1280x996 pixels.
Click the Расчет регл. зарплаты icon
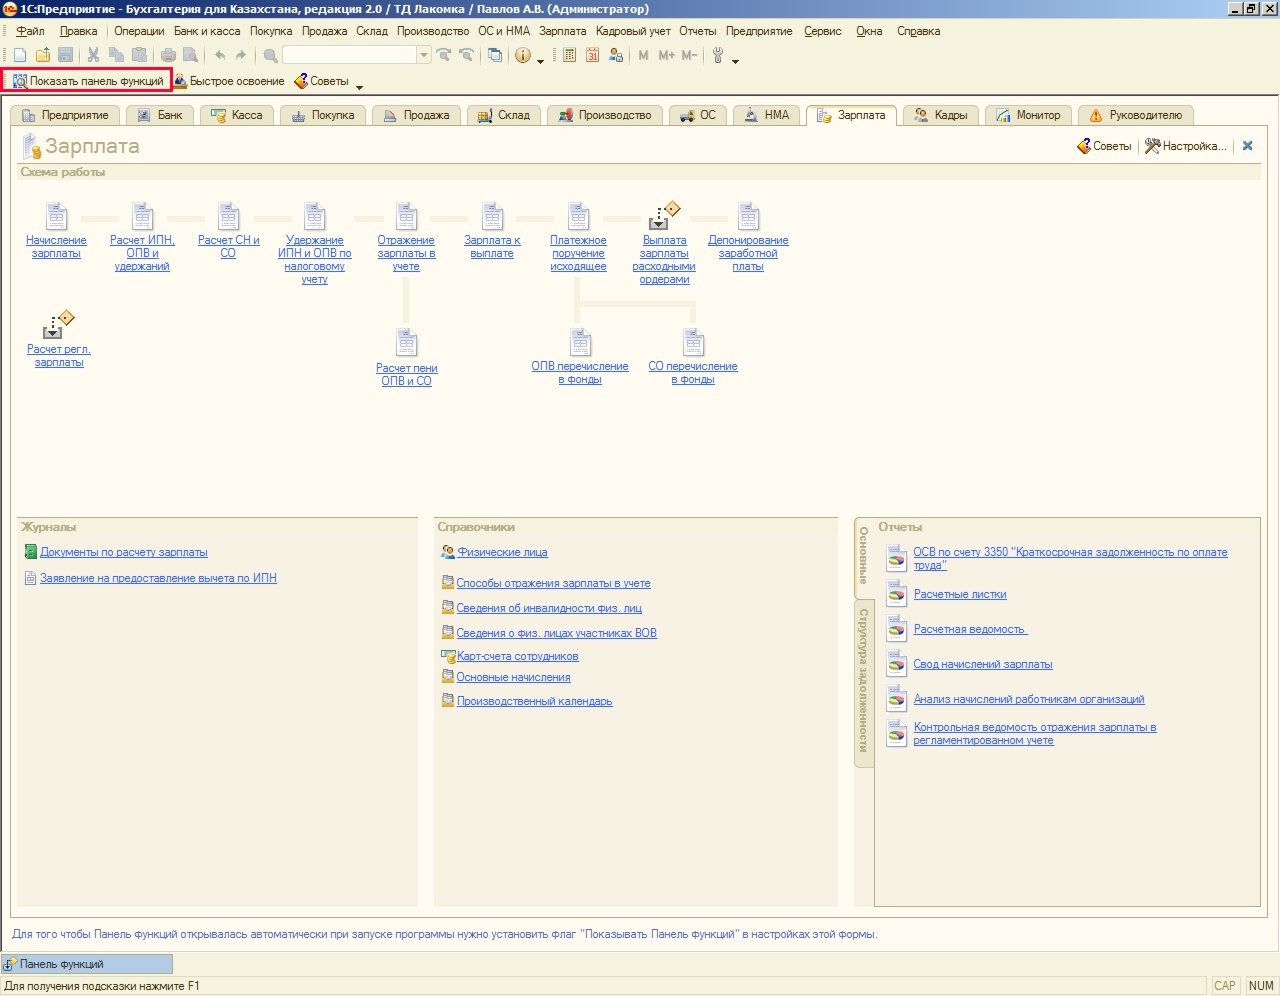click(58, 325)
